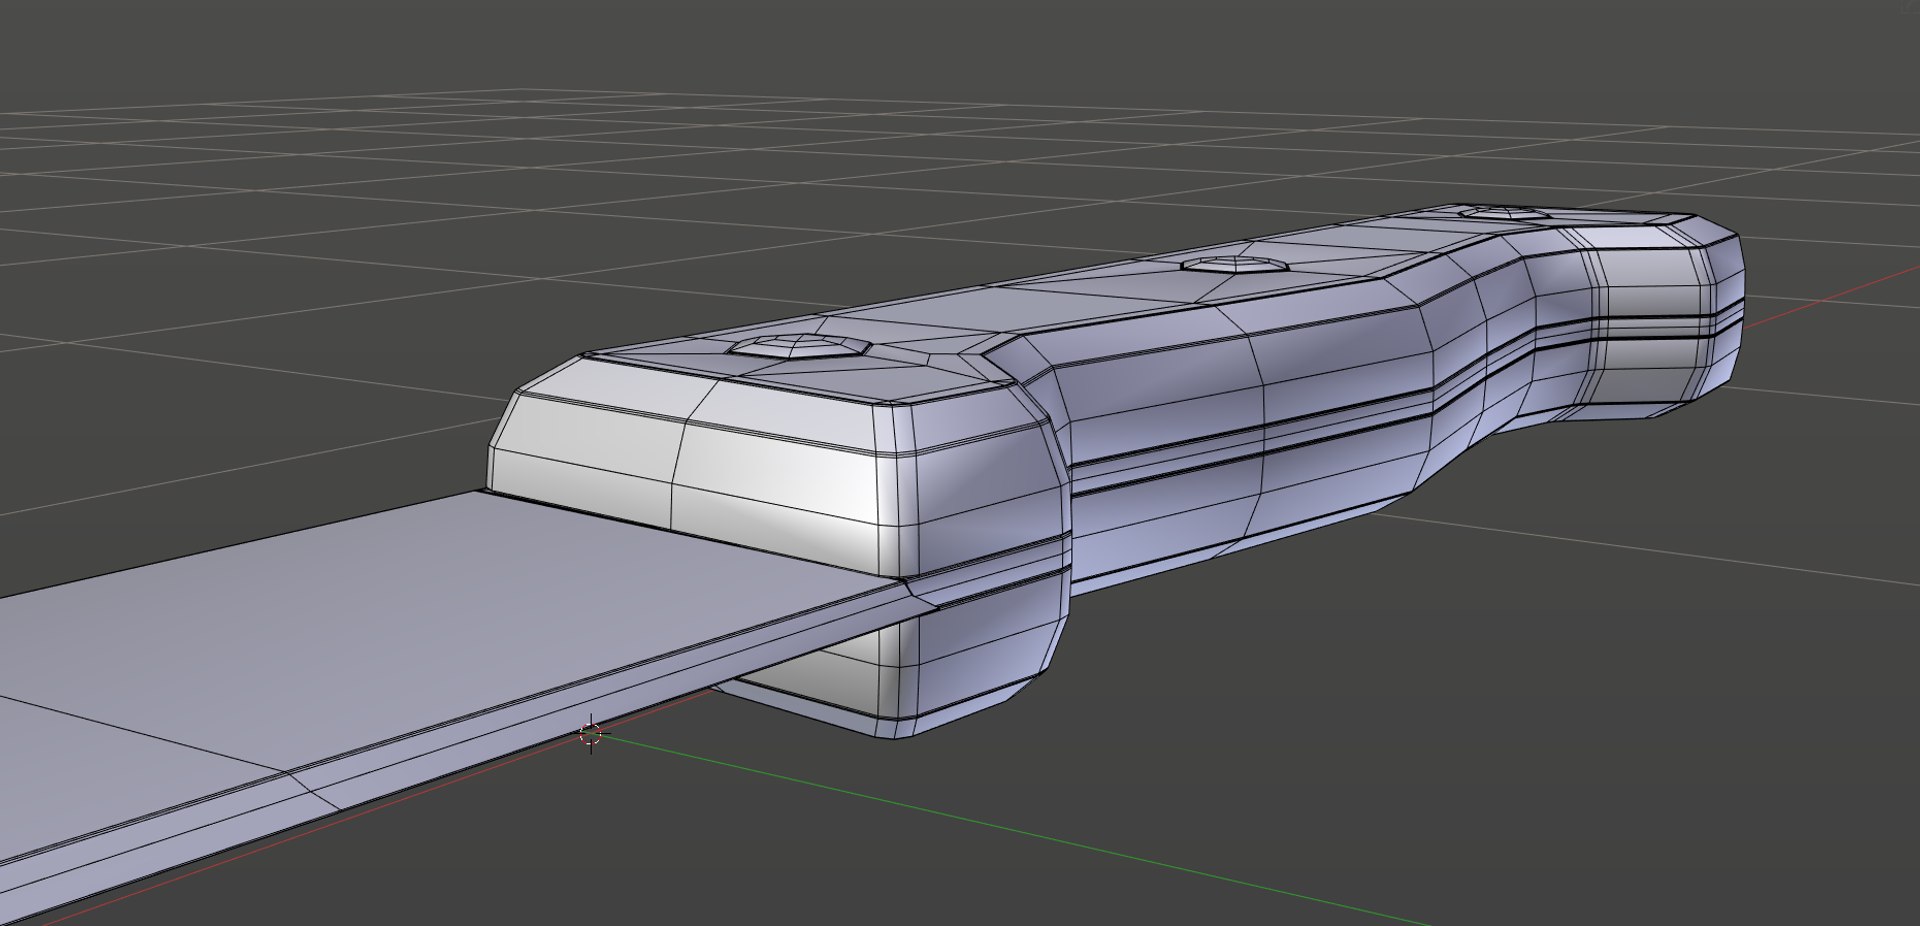The width and height of the screenshot is (1920, 926).
Task: Select the front rivet on the bolster
Action: point(800,346)
